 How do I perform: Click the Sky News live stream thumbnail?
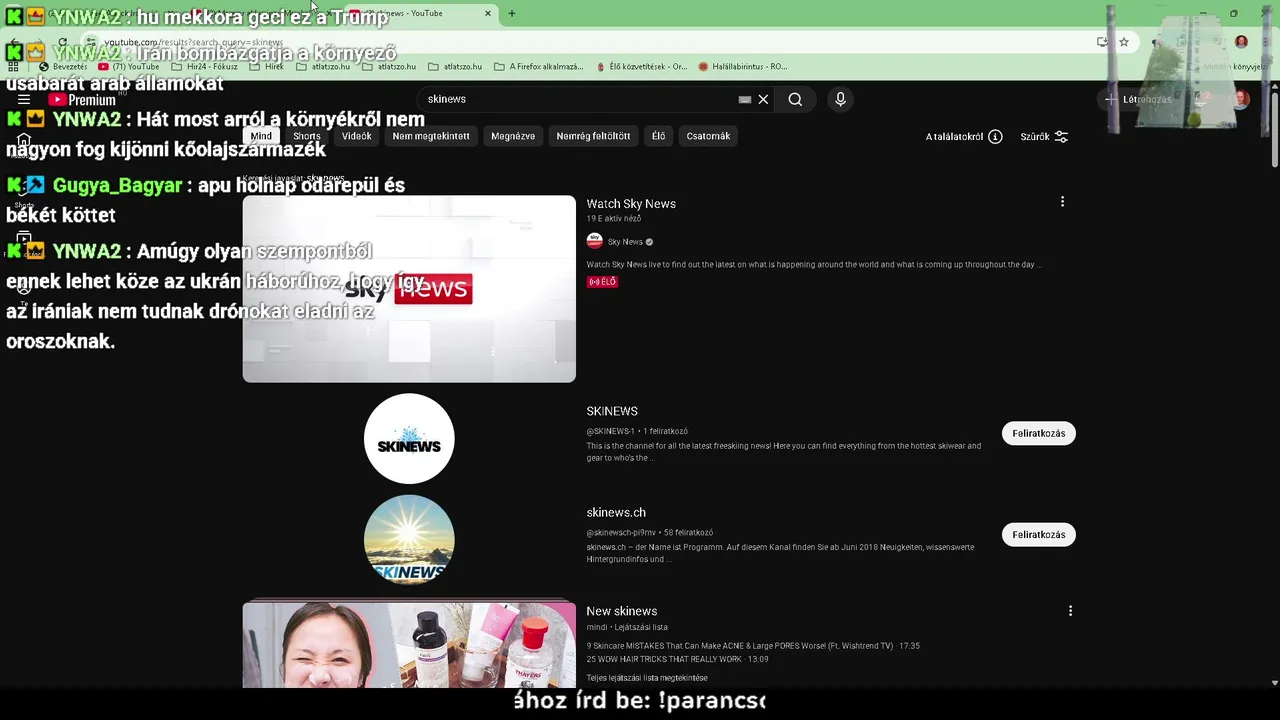click(409, 289)
